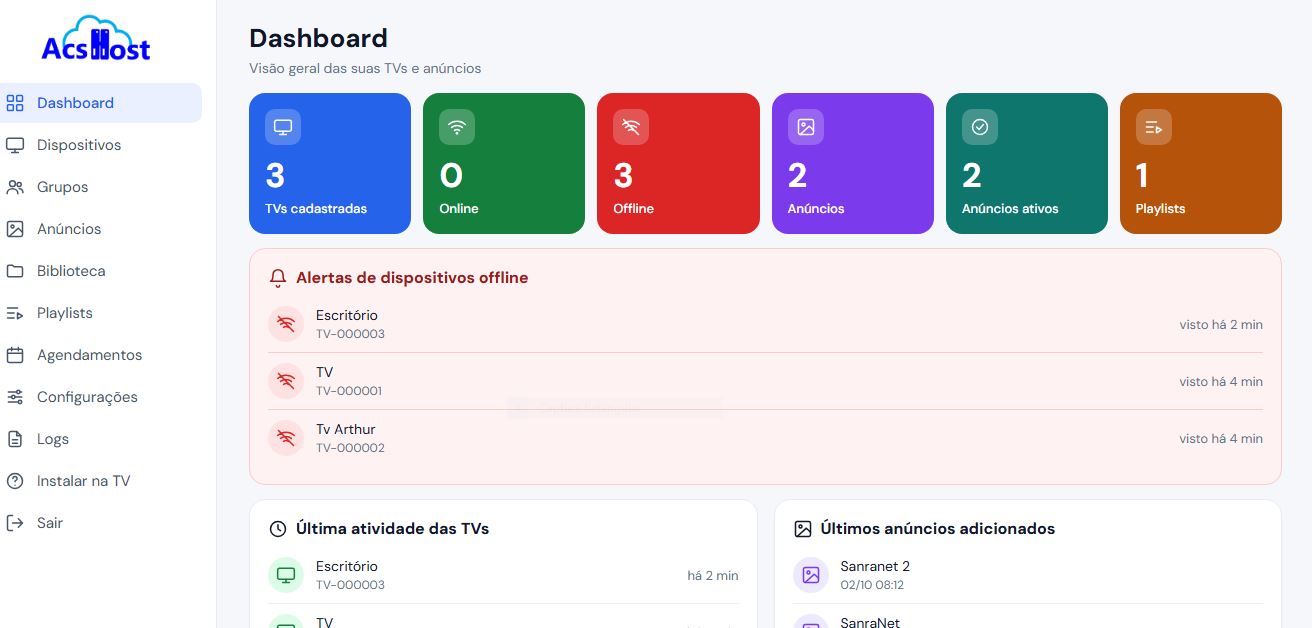
Task: Click the red Offline stat card
Action: pyautogui.click(x=678, y=164)
